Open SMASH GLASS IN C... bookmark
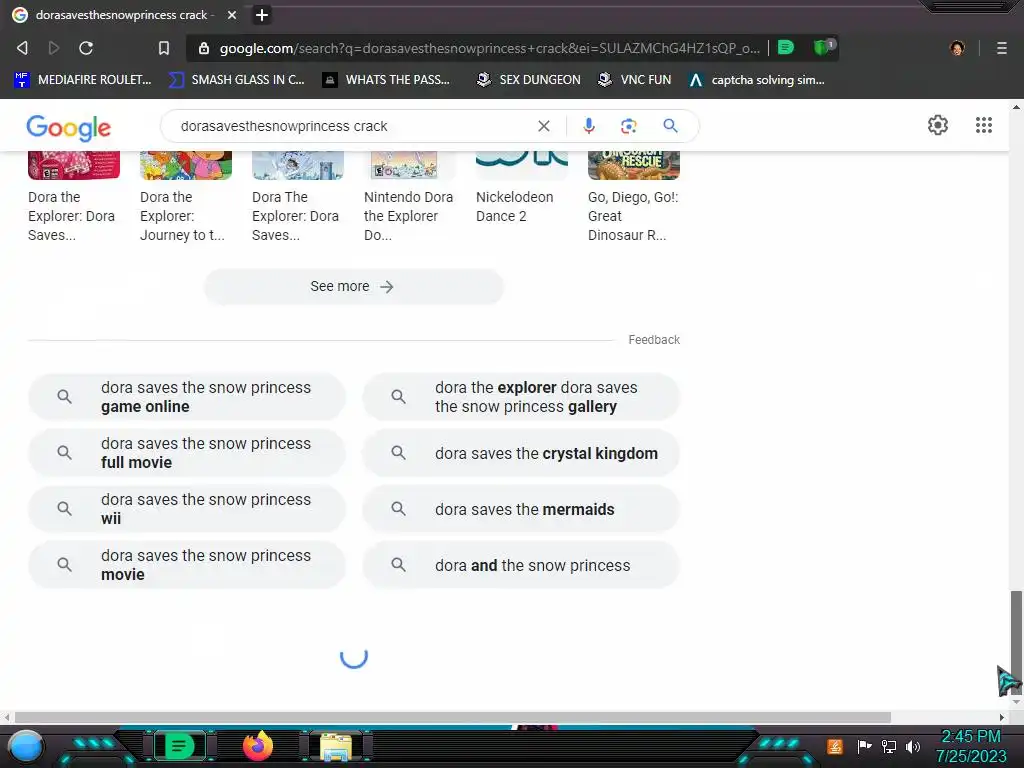The image size is (1024, 768). [x=236, y=80]
